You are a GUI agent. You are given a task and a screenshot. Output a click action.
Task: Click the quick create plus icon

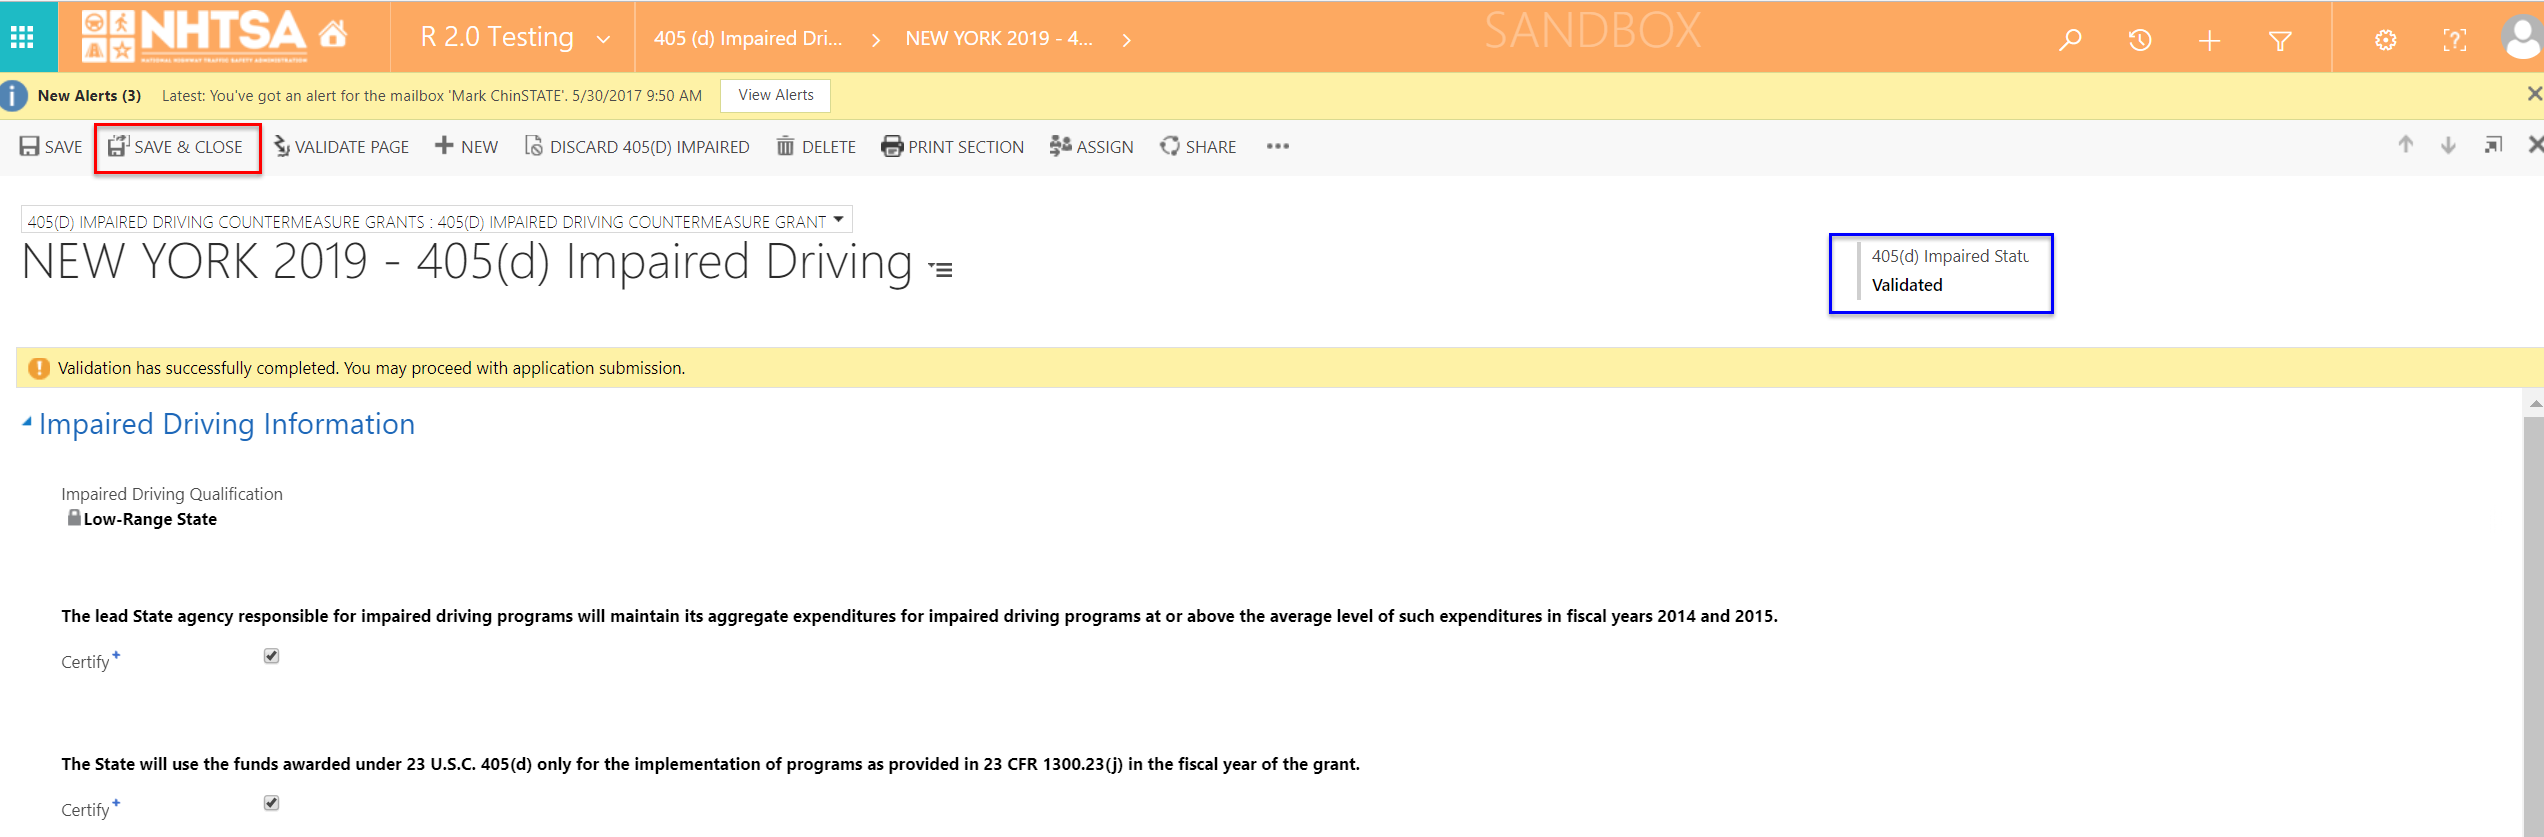2210,40
